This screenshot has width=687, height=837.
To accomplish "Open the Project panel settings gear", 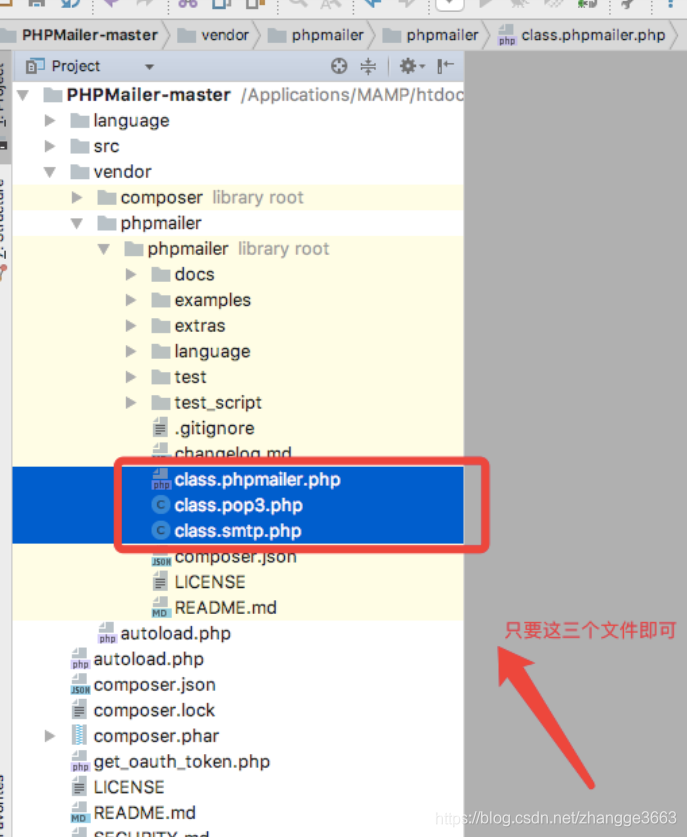I will pyautogui.click(x=412, y=66).
